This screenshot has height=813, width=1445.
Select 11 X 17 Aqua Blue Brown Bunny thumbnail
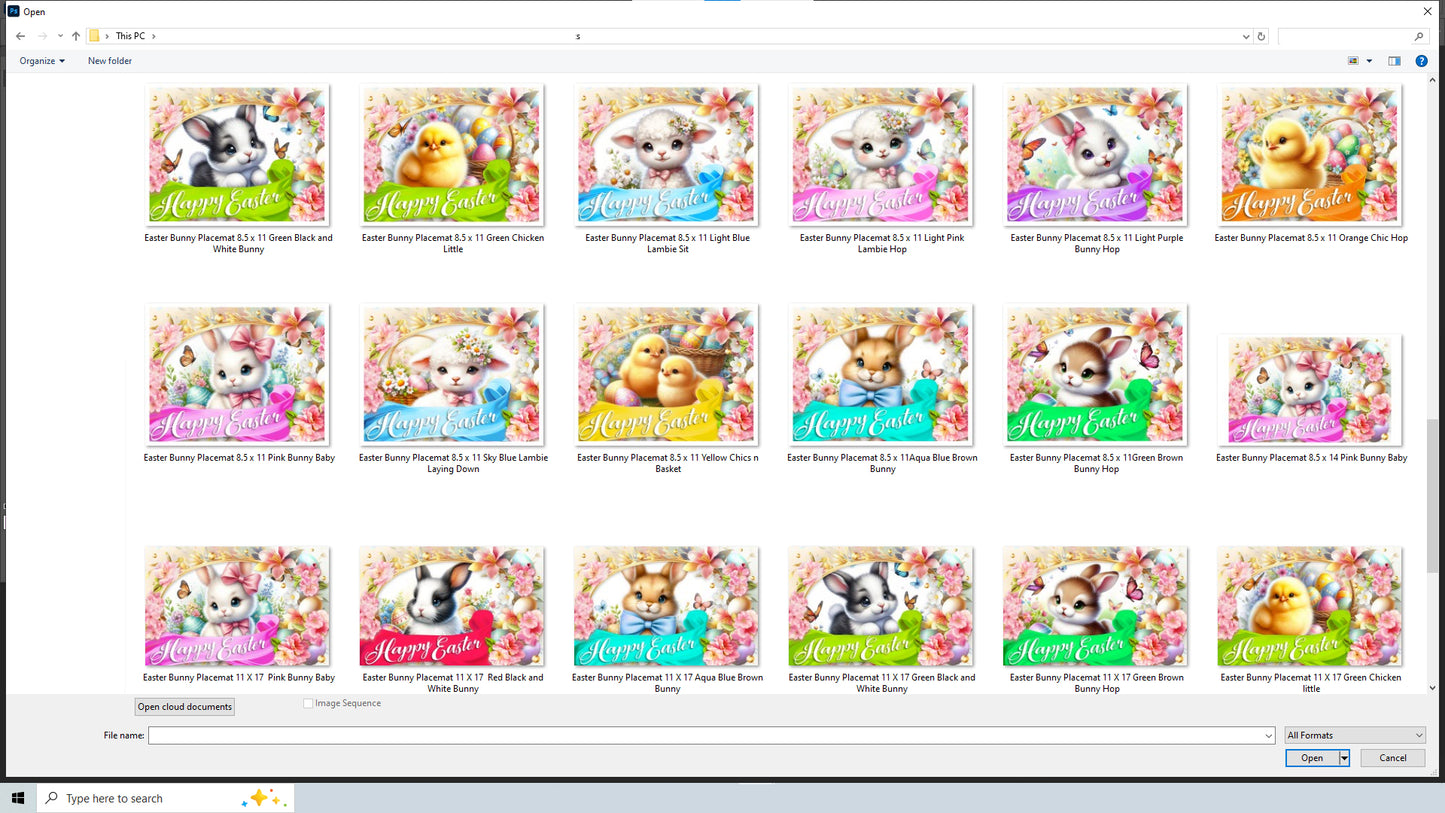click(666, 606)
